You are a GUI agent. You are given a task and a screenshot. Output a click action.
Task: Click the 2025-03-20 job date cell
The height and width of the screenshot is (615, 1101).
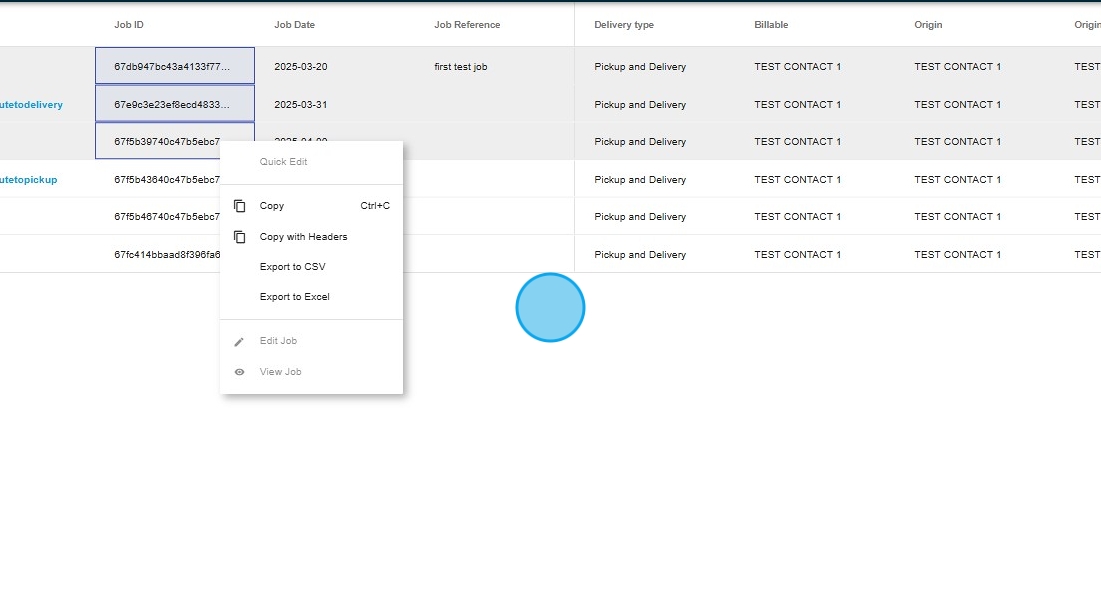coord(300,67)
